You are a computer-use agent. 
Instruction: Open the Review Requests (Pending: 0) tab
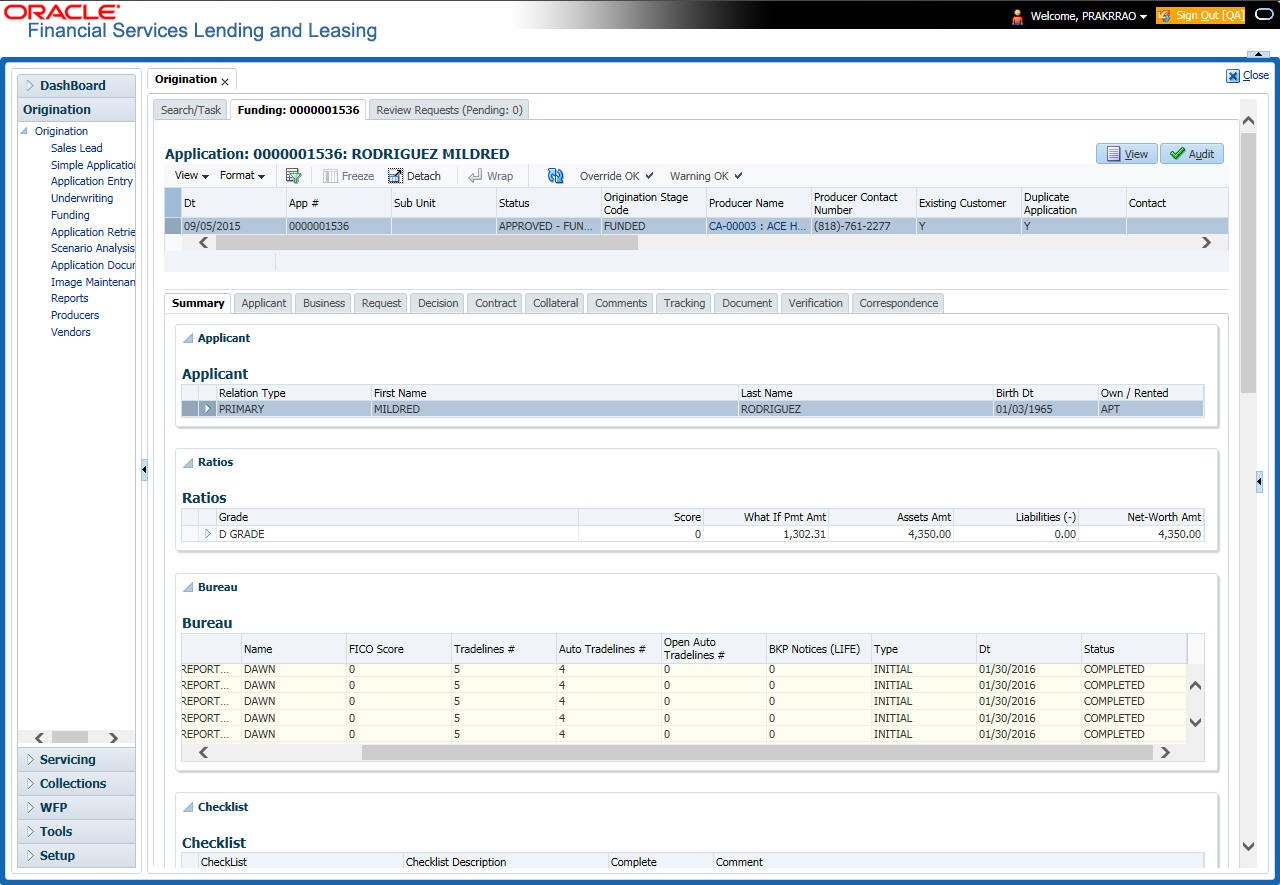(449, 110)
